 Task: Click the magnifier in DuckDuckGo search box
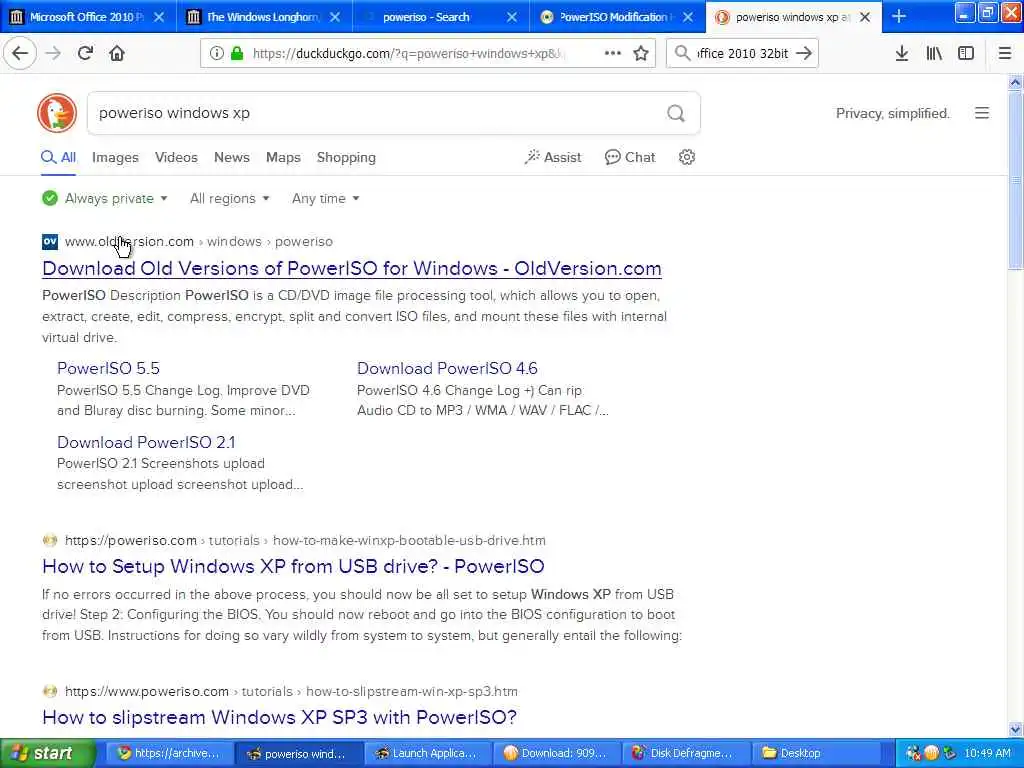[x=676, y=114]
